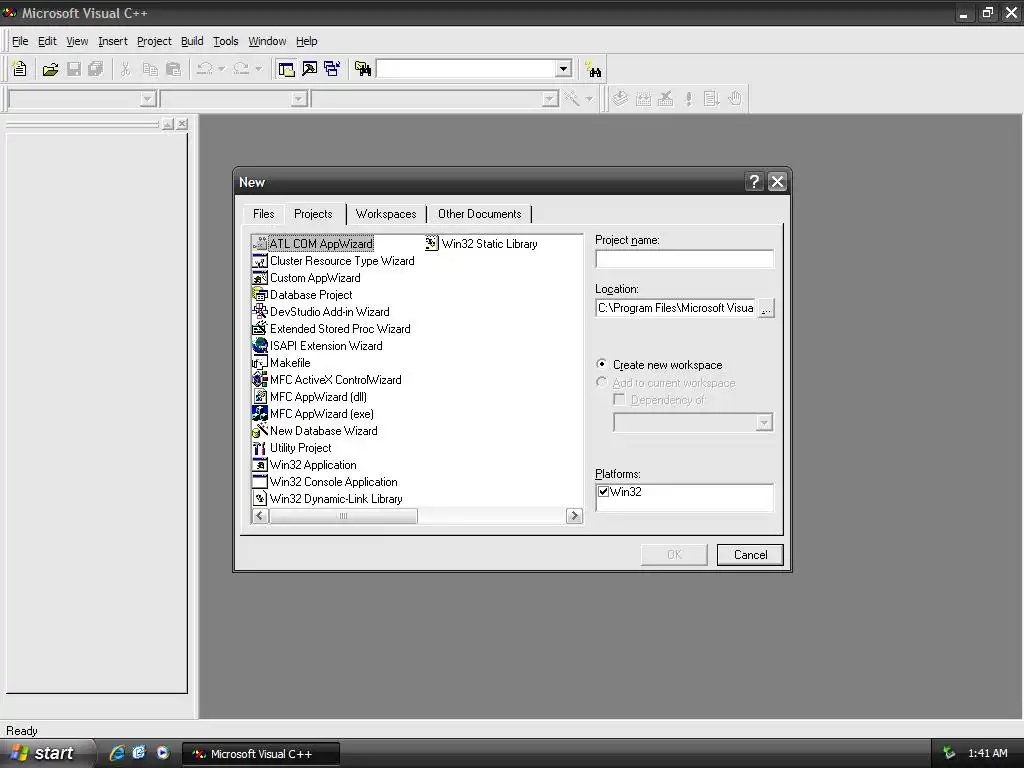
Task: Select the Win32 Dynamic-Link Library project type
Action: tap(327, 499)
